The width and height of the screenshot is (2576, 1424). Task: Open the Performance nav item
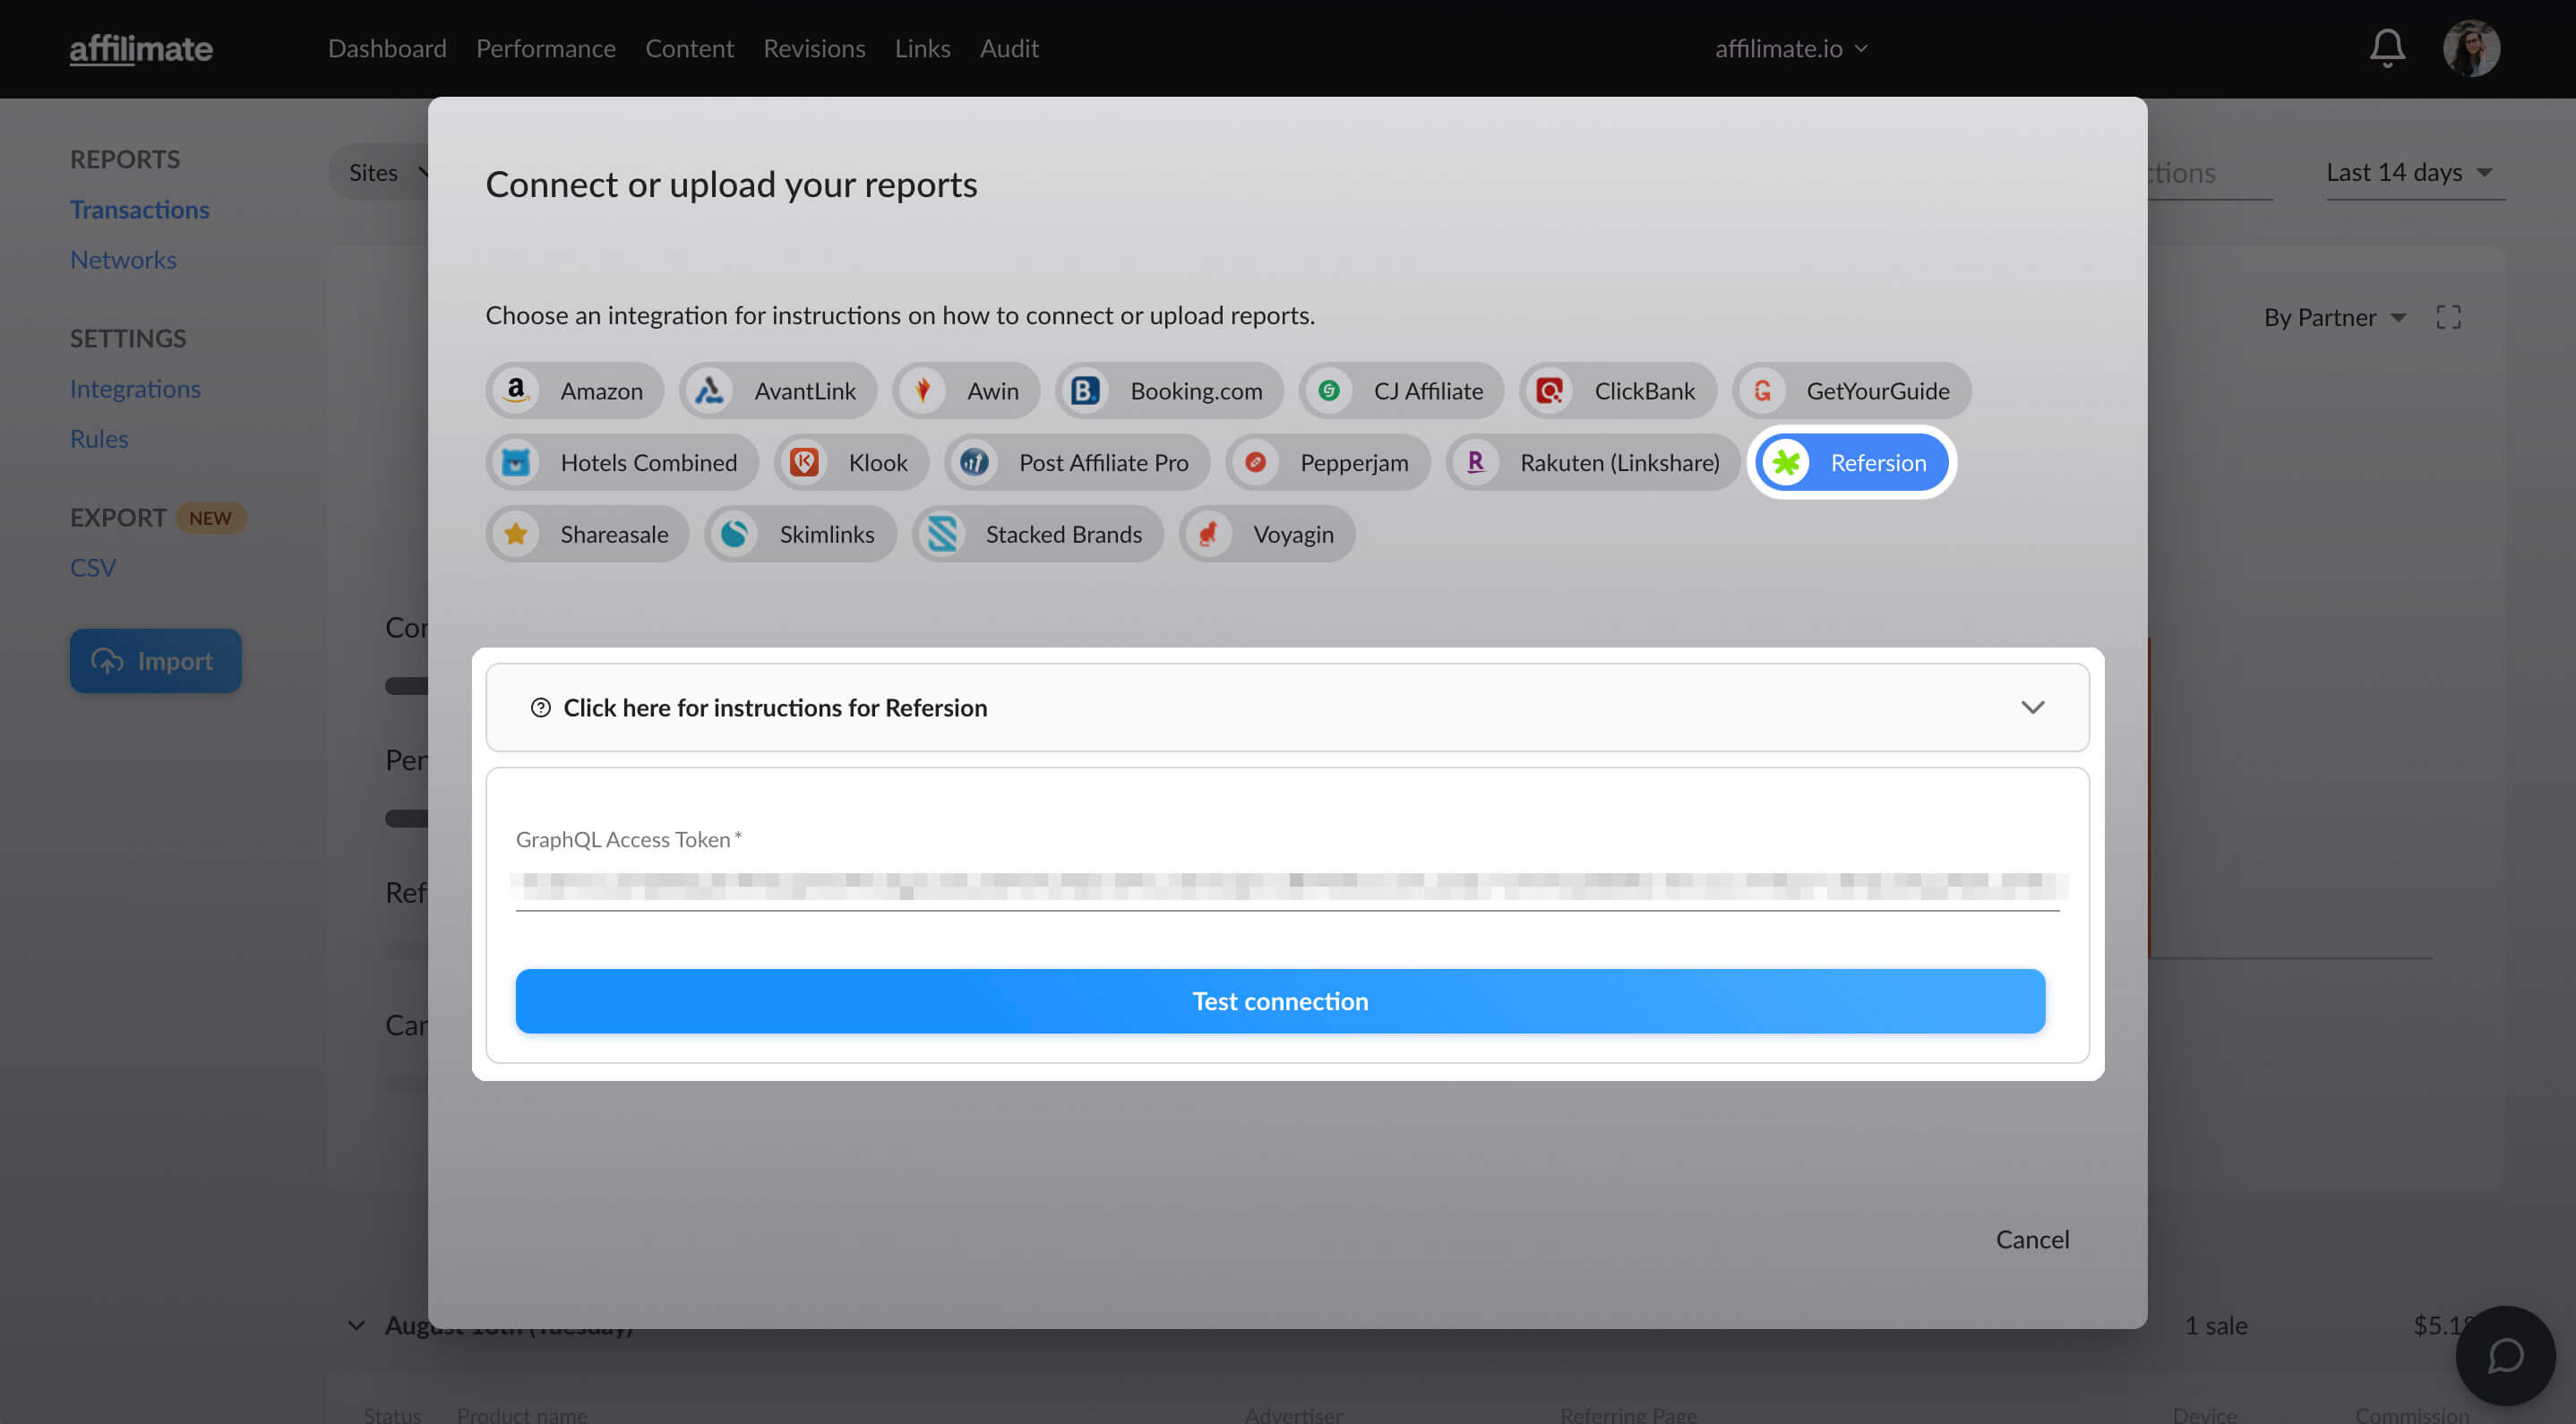[546, 48]
